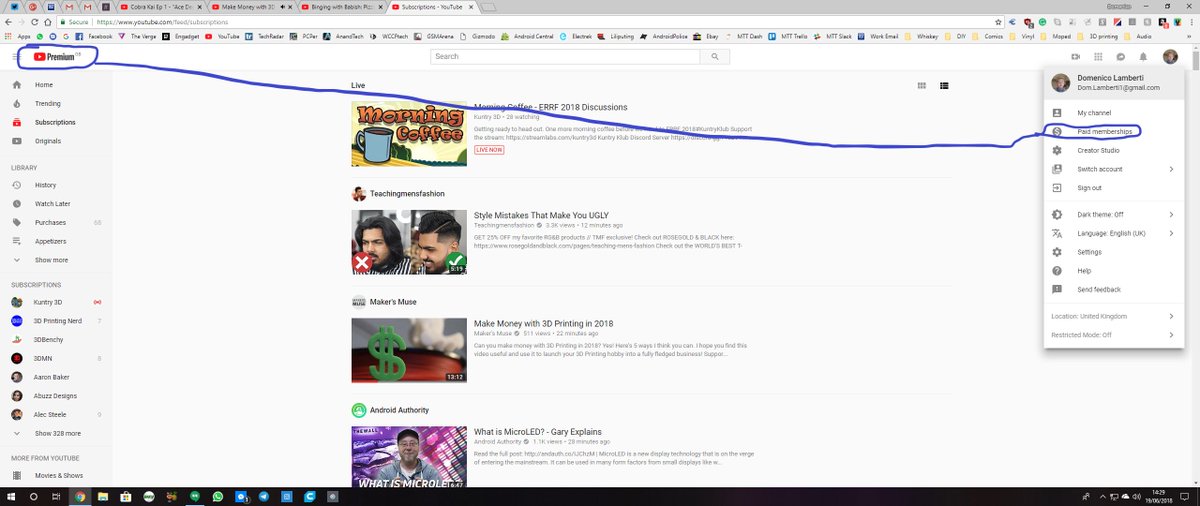
Task: Click the Android Authority channel avatar
Action: [x=359, y=410]
